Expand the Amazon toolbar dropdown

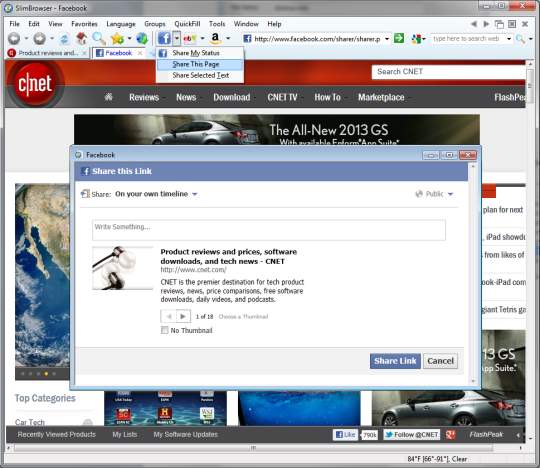pyautogui.click(x=228, y=38)
